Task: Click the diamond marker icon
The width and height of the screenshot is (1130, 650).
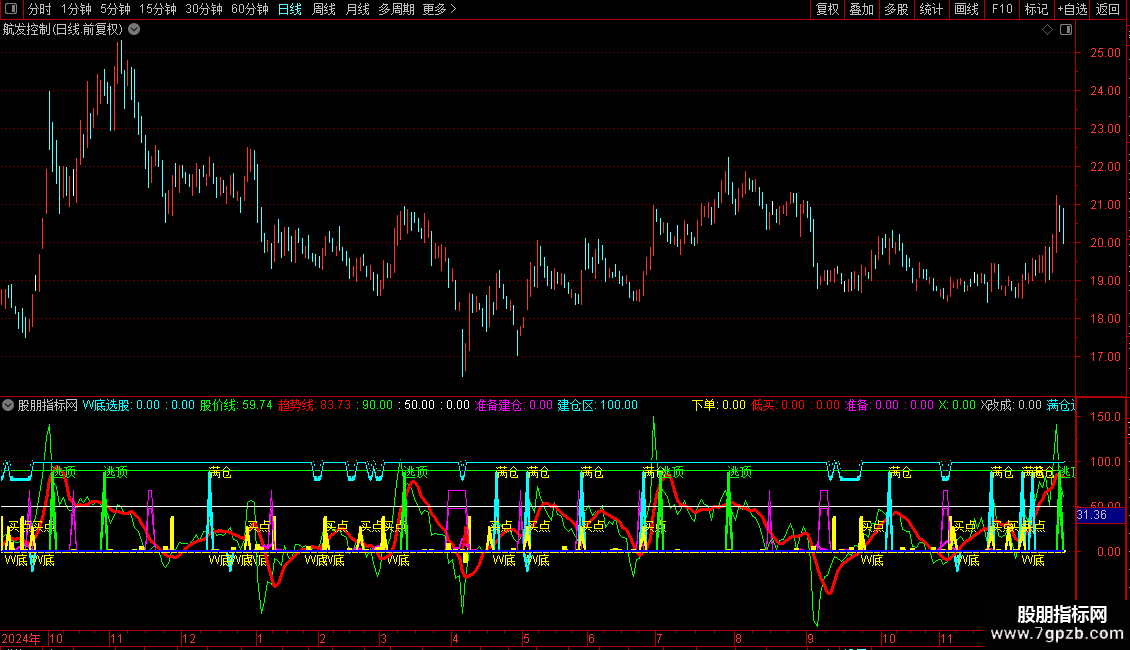Action: 1047,30
